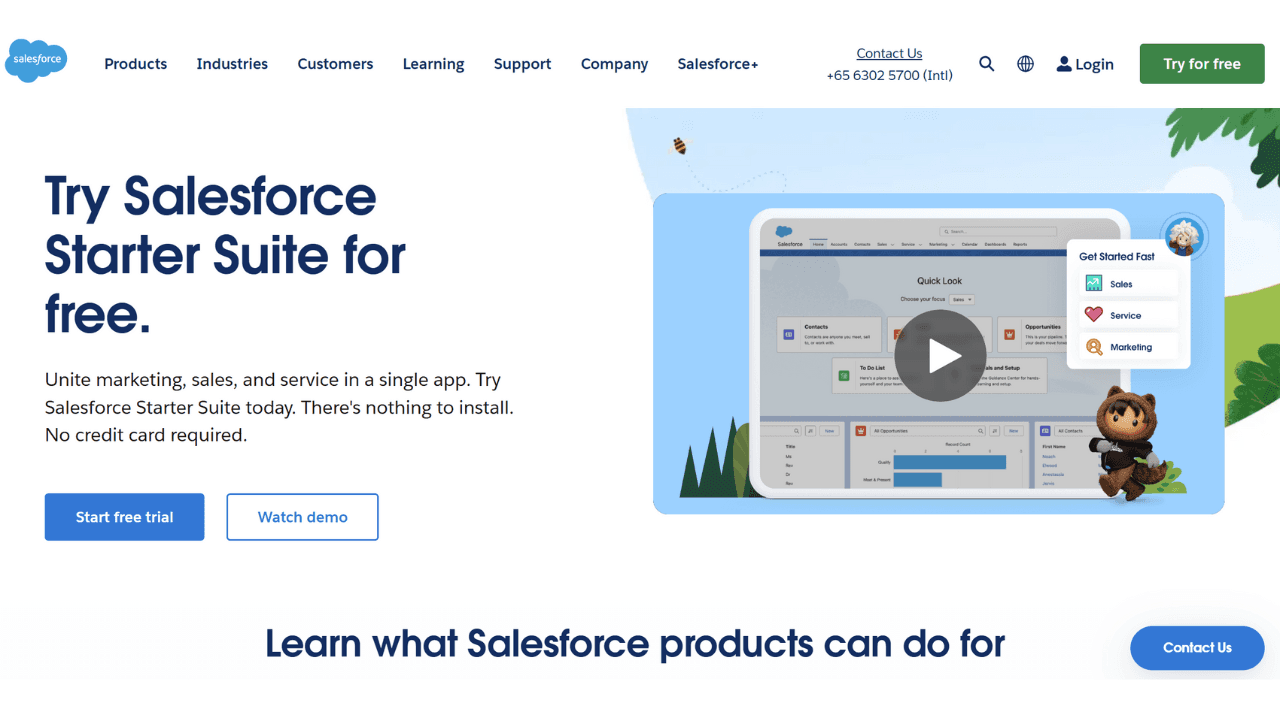The image size is (1280, 720).
Task: Click the Salesforce cloud logo
Action: click(36, 60)
